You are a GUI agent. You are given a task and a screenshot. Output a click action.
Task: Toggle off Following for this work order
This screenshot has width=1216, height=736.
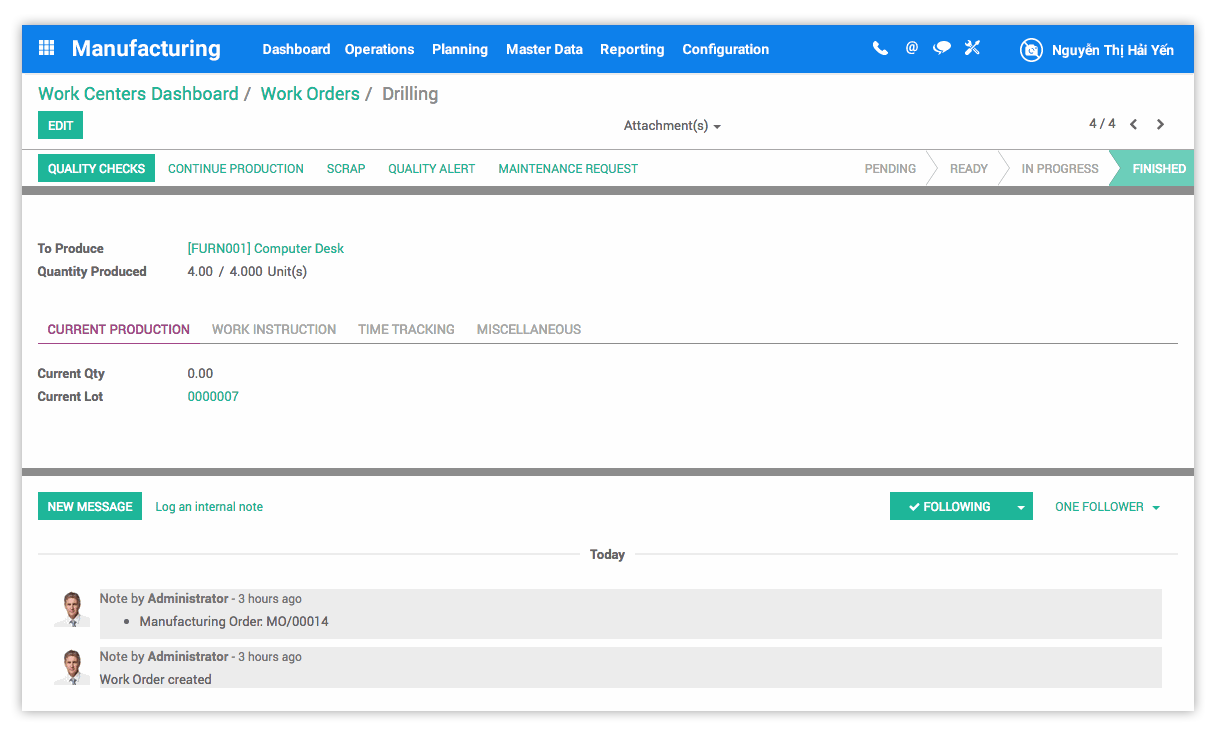coord(952,506)
